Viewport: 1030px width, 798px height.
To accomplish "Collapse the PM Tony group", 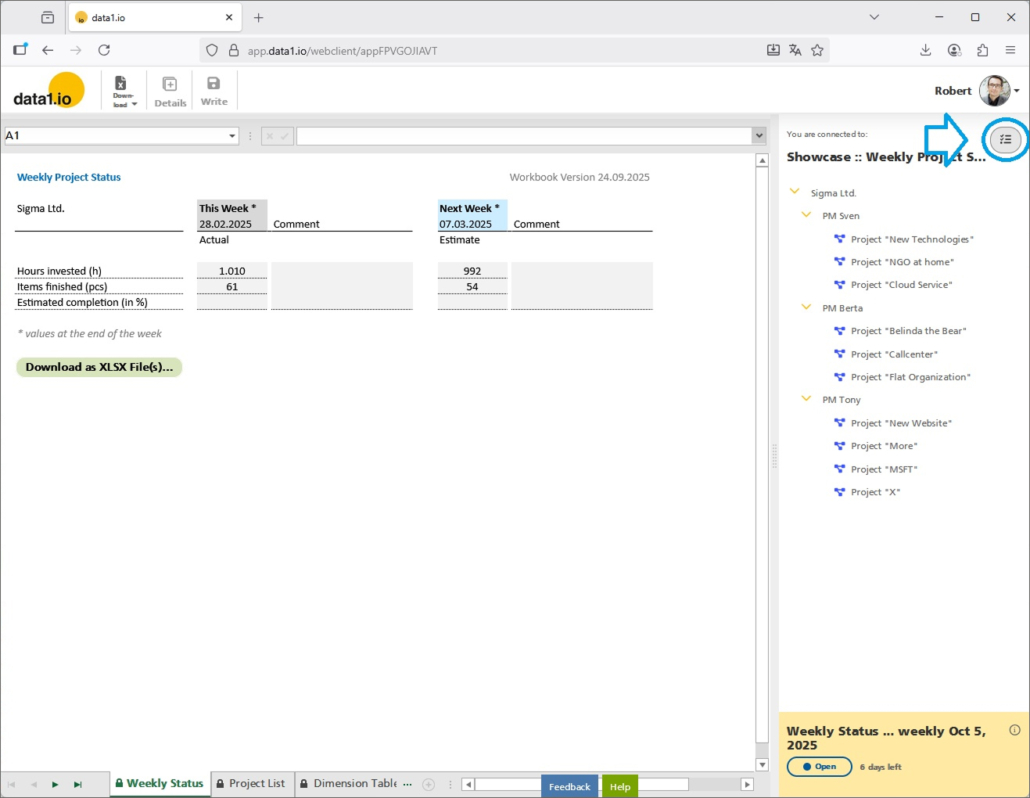I will [806, 400].
